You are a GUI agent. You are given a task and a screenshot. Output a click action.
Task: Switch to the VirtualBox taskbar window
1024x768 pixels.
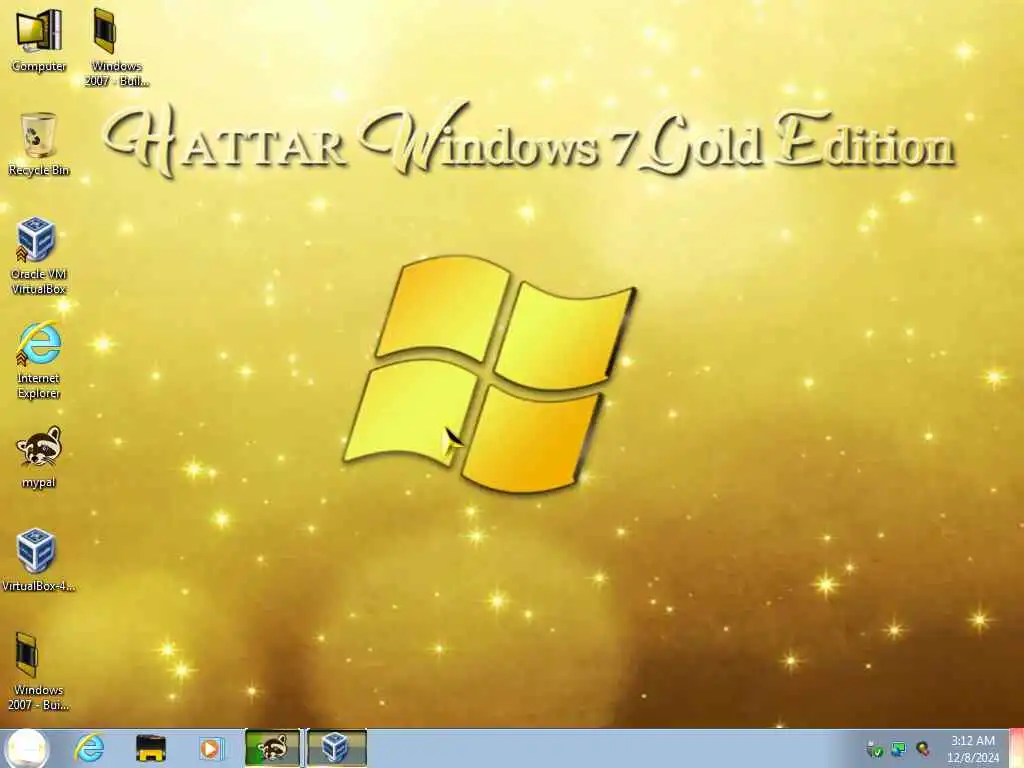336,748
